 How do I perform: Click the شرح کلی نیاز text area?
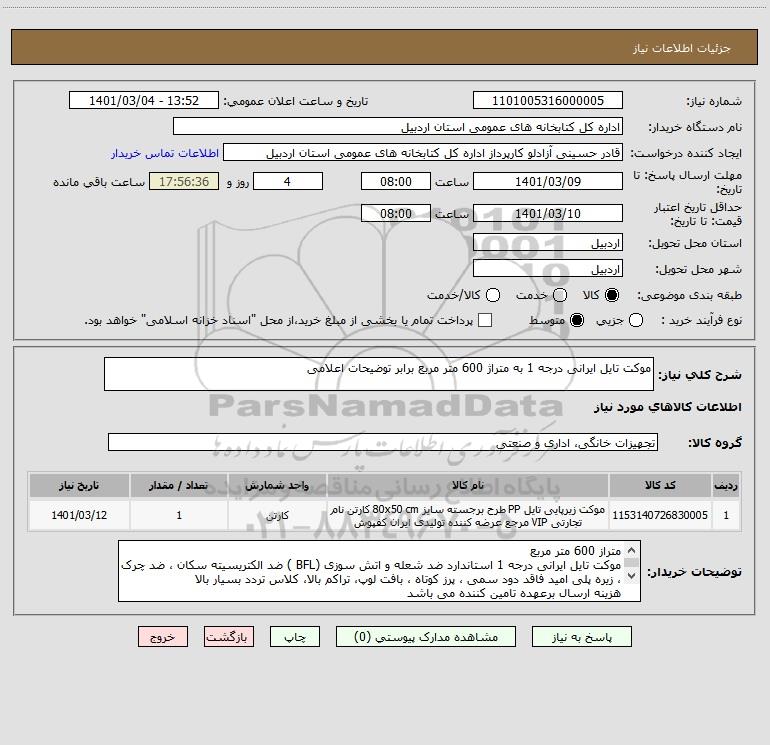click(x=379, y=374)
